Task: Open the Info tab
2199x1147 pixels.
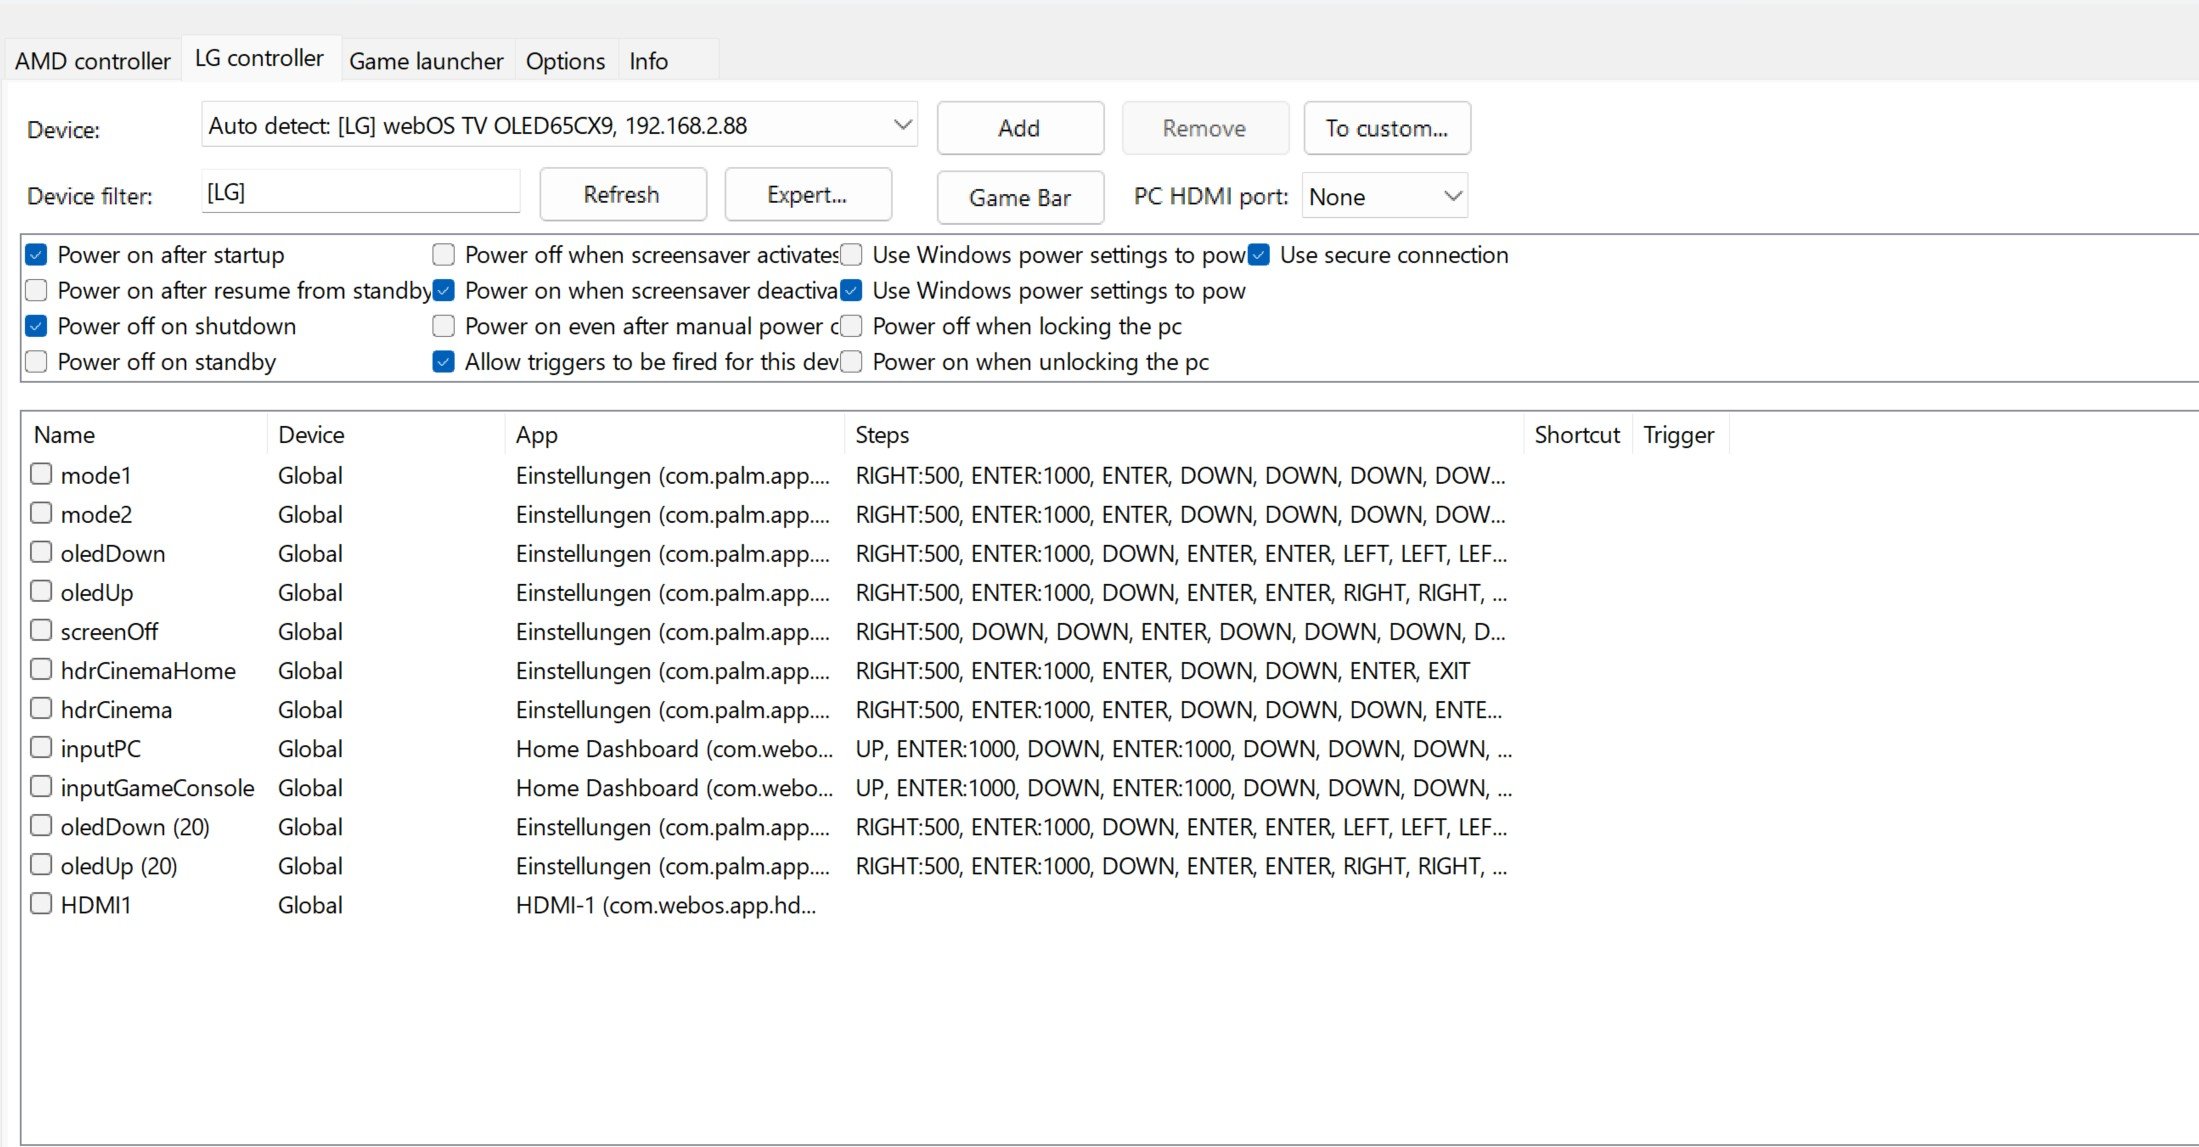Action: [648, 61]
